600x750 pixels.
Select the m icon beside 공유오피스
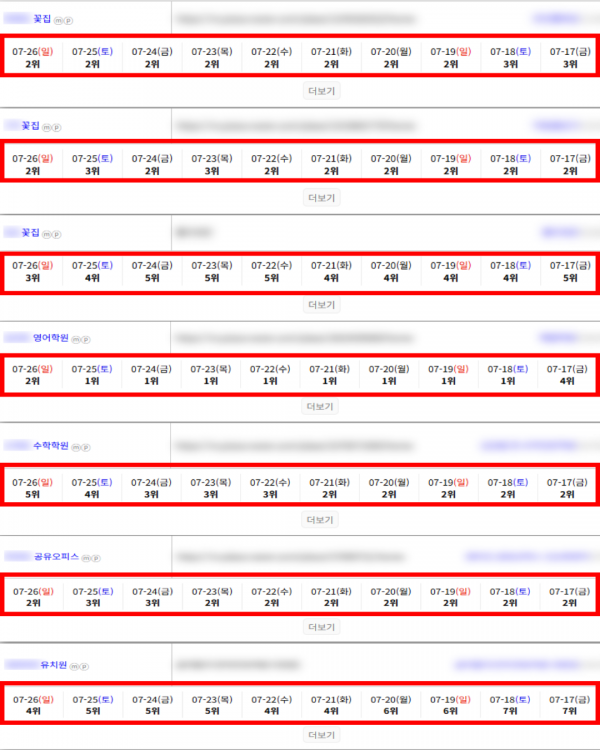(86, 558)
